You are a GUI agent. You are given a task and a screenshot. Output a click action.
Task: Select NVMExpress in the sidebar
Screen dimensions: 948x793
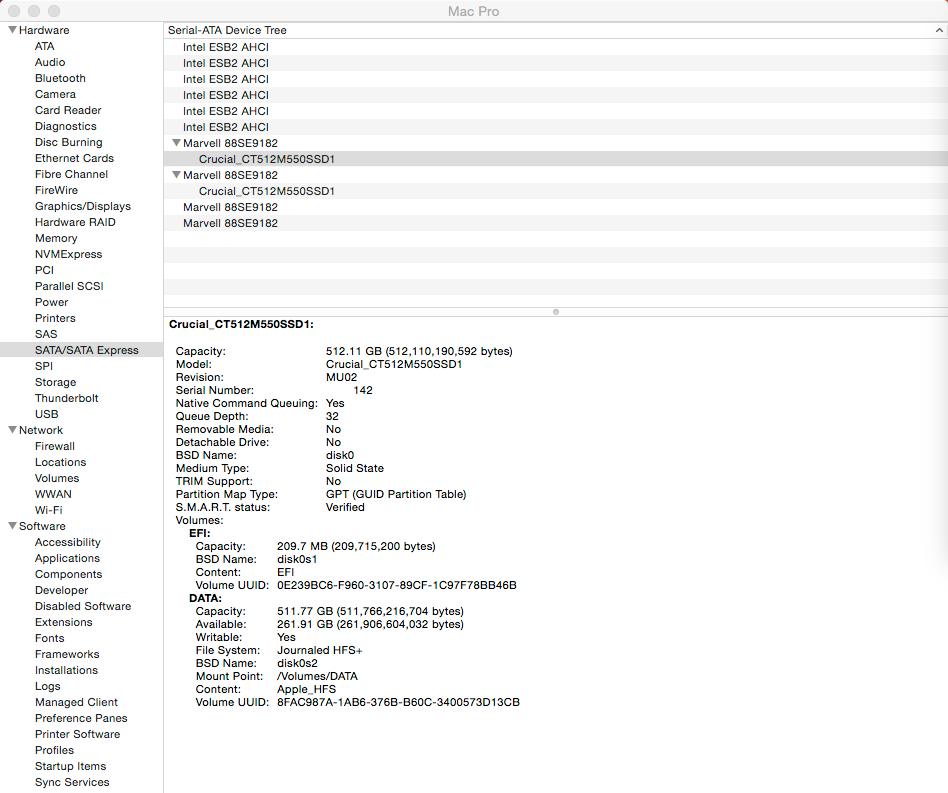(69, 254)
